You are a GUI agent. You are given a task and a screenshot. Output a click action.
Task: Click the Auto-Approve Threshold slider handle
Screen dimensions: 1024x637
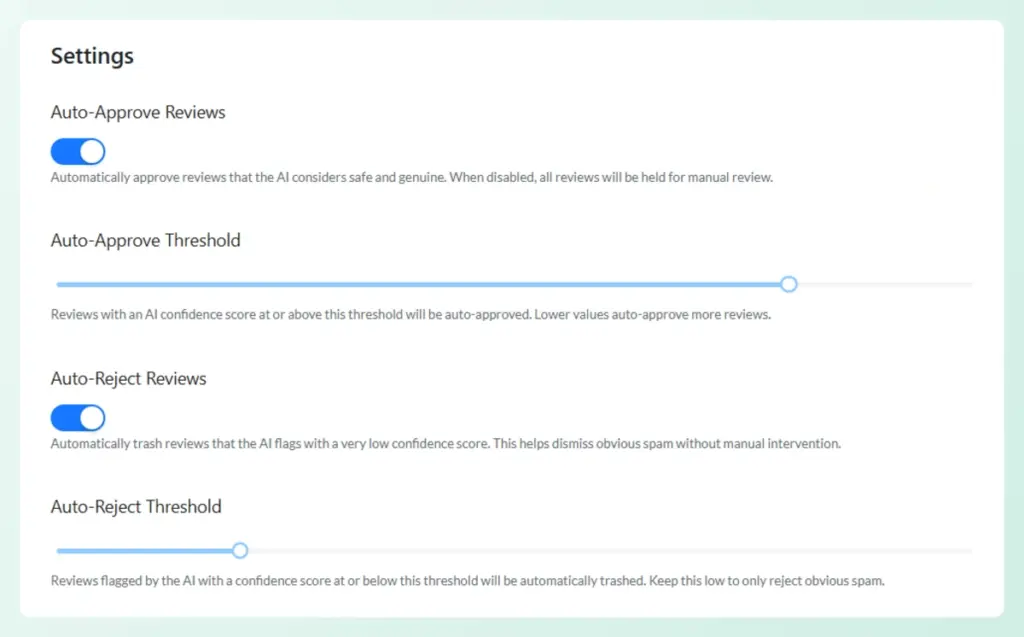point(789,284)
